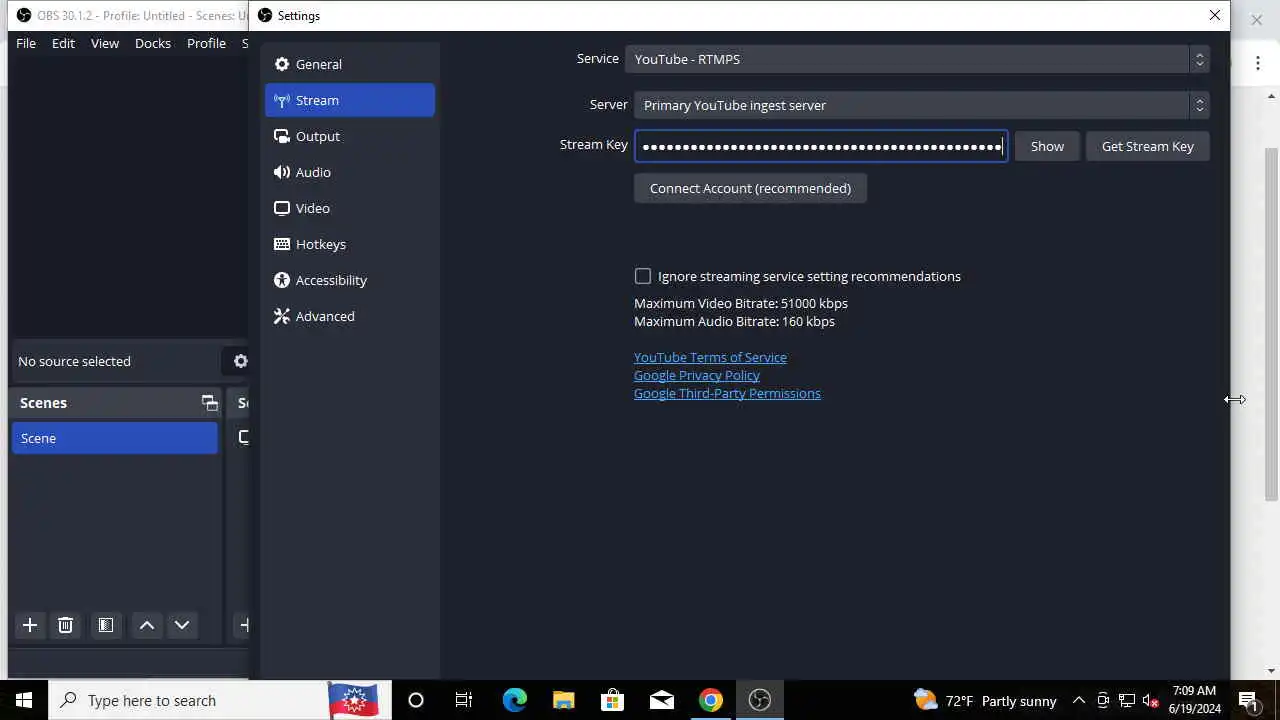Screen dimensions: 1280x720
Task: Click the taskbar search box
Action: coord(220,700)
